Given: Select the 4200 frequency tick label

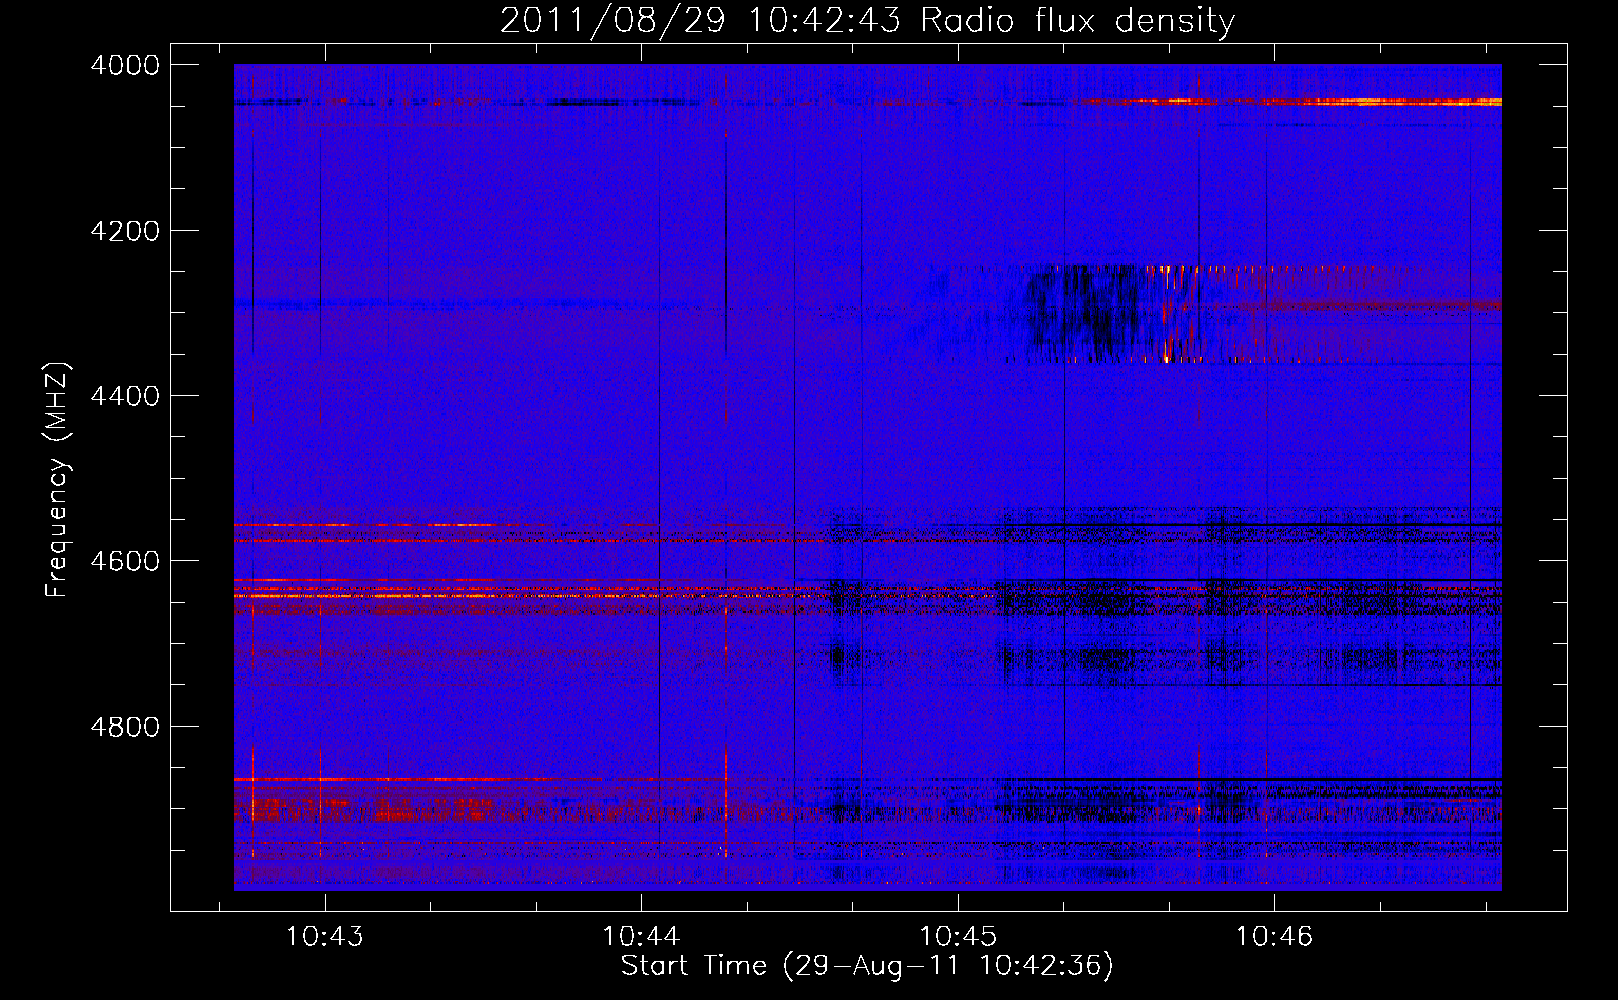Looking at the screenshot, I should click(125, 231).
